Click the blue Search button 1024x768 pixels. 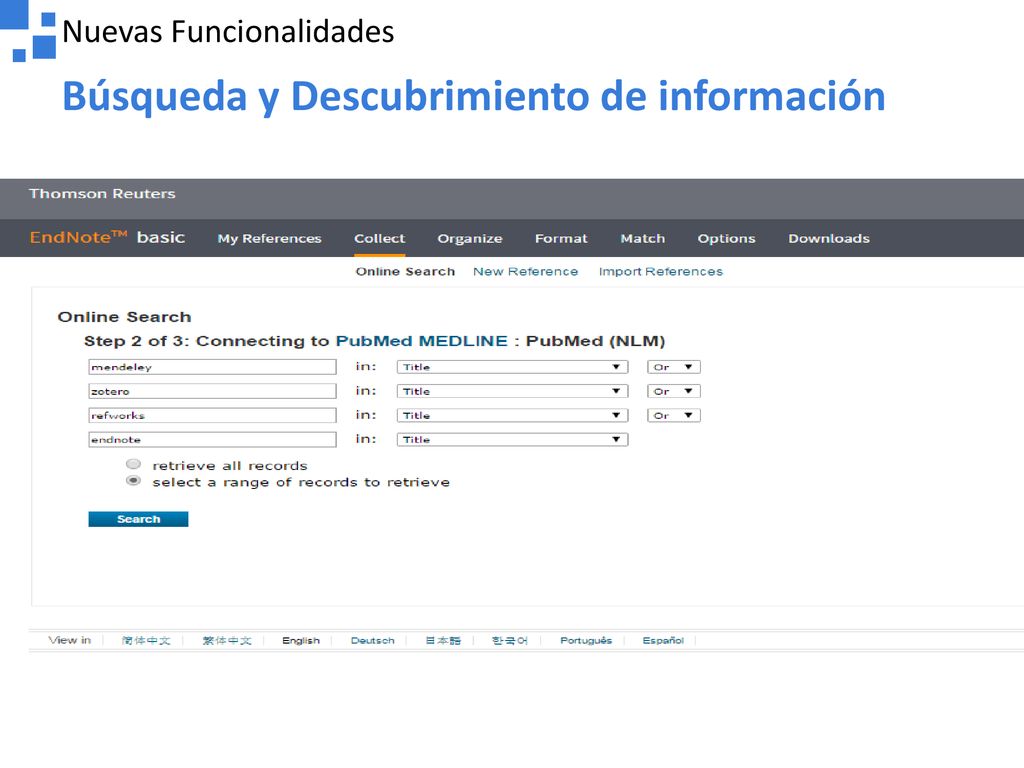point(138,519)
